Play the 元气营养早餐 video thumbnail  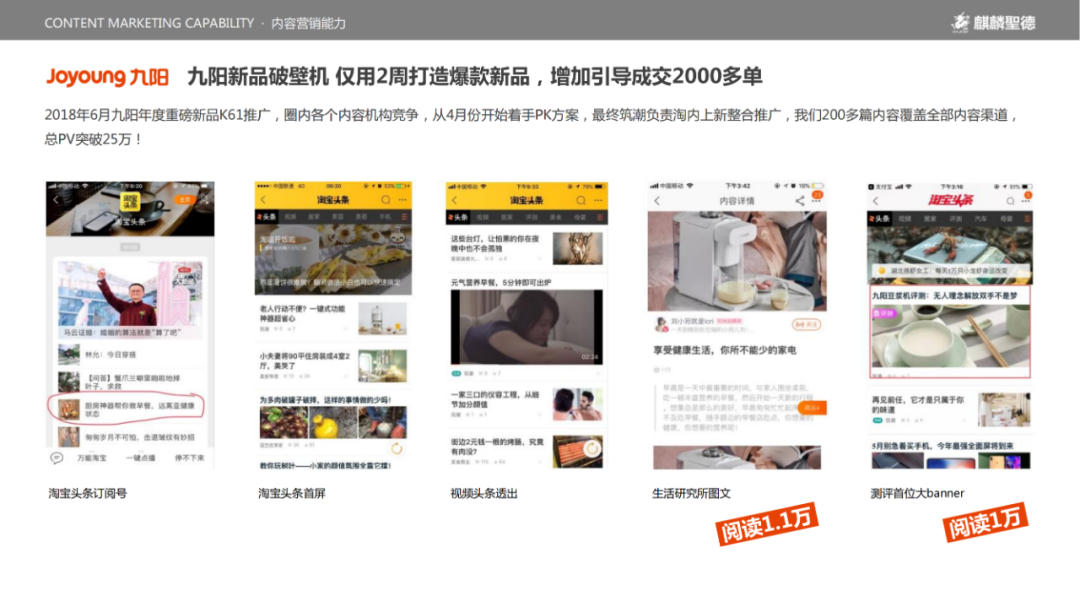526,327
